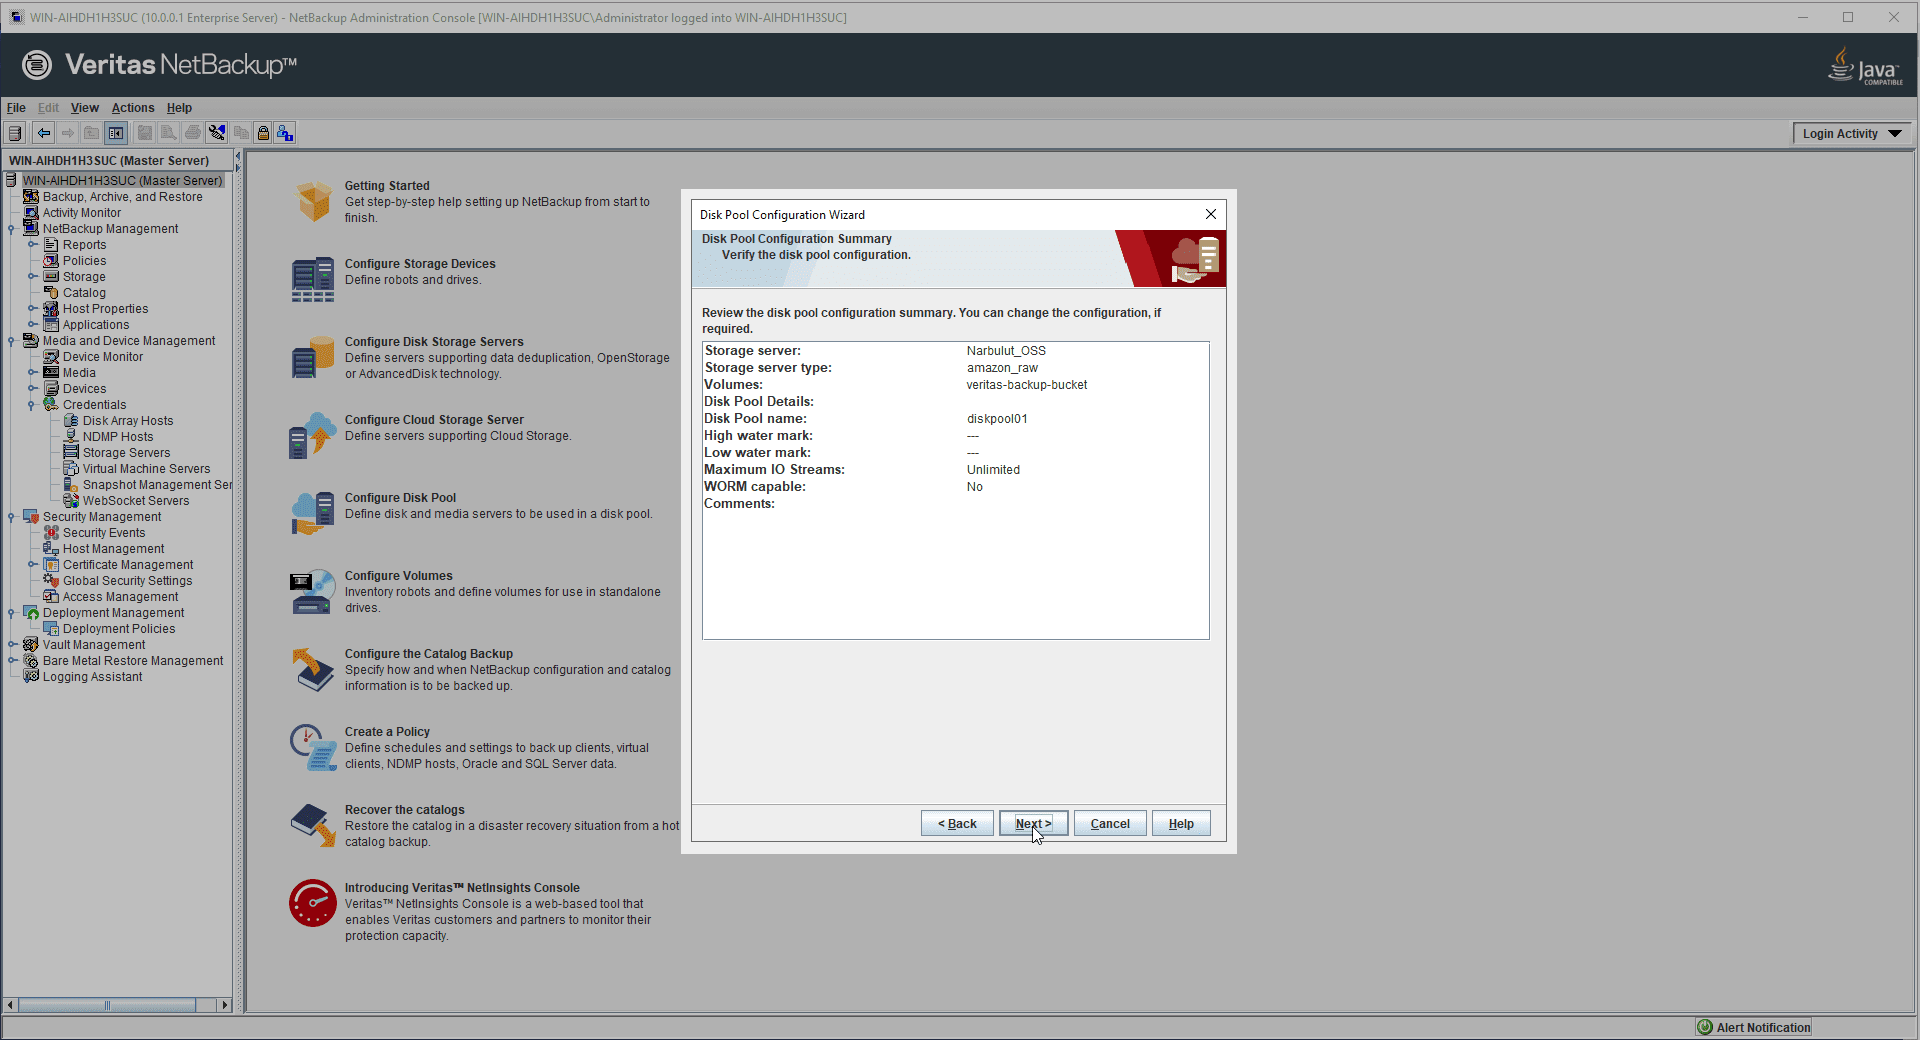Screen dimensions: 1920x1040
Task: Open the Login Activity dropdown
Action: (1851, 134)
